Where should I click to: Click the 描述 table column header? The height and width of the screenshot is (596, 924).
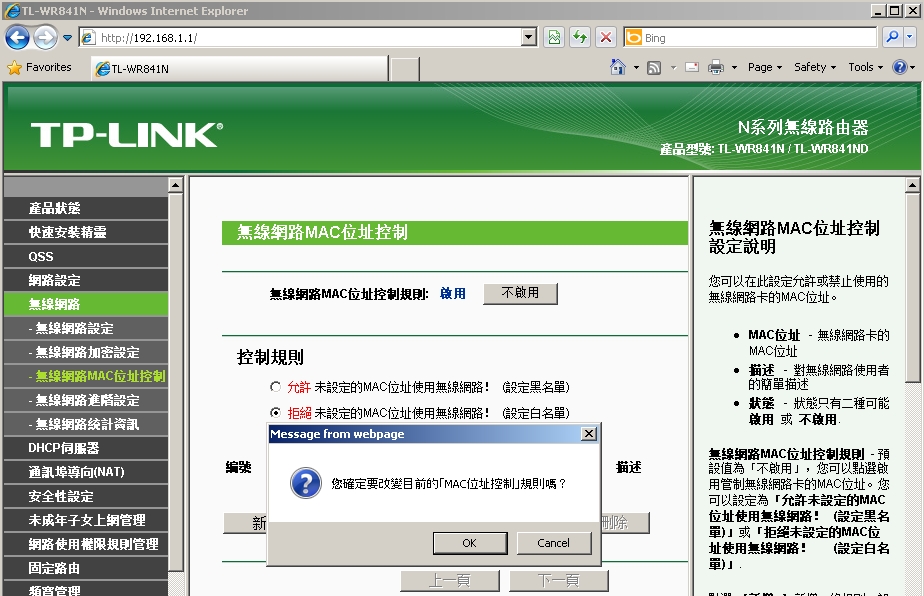628,467
